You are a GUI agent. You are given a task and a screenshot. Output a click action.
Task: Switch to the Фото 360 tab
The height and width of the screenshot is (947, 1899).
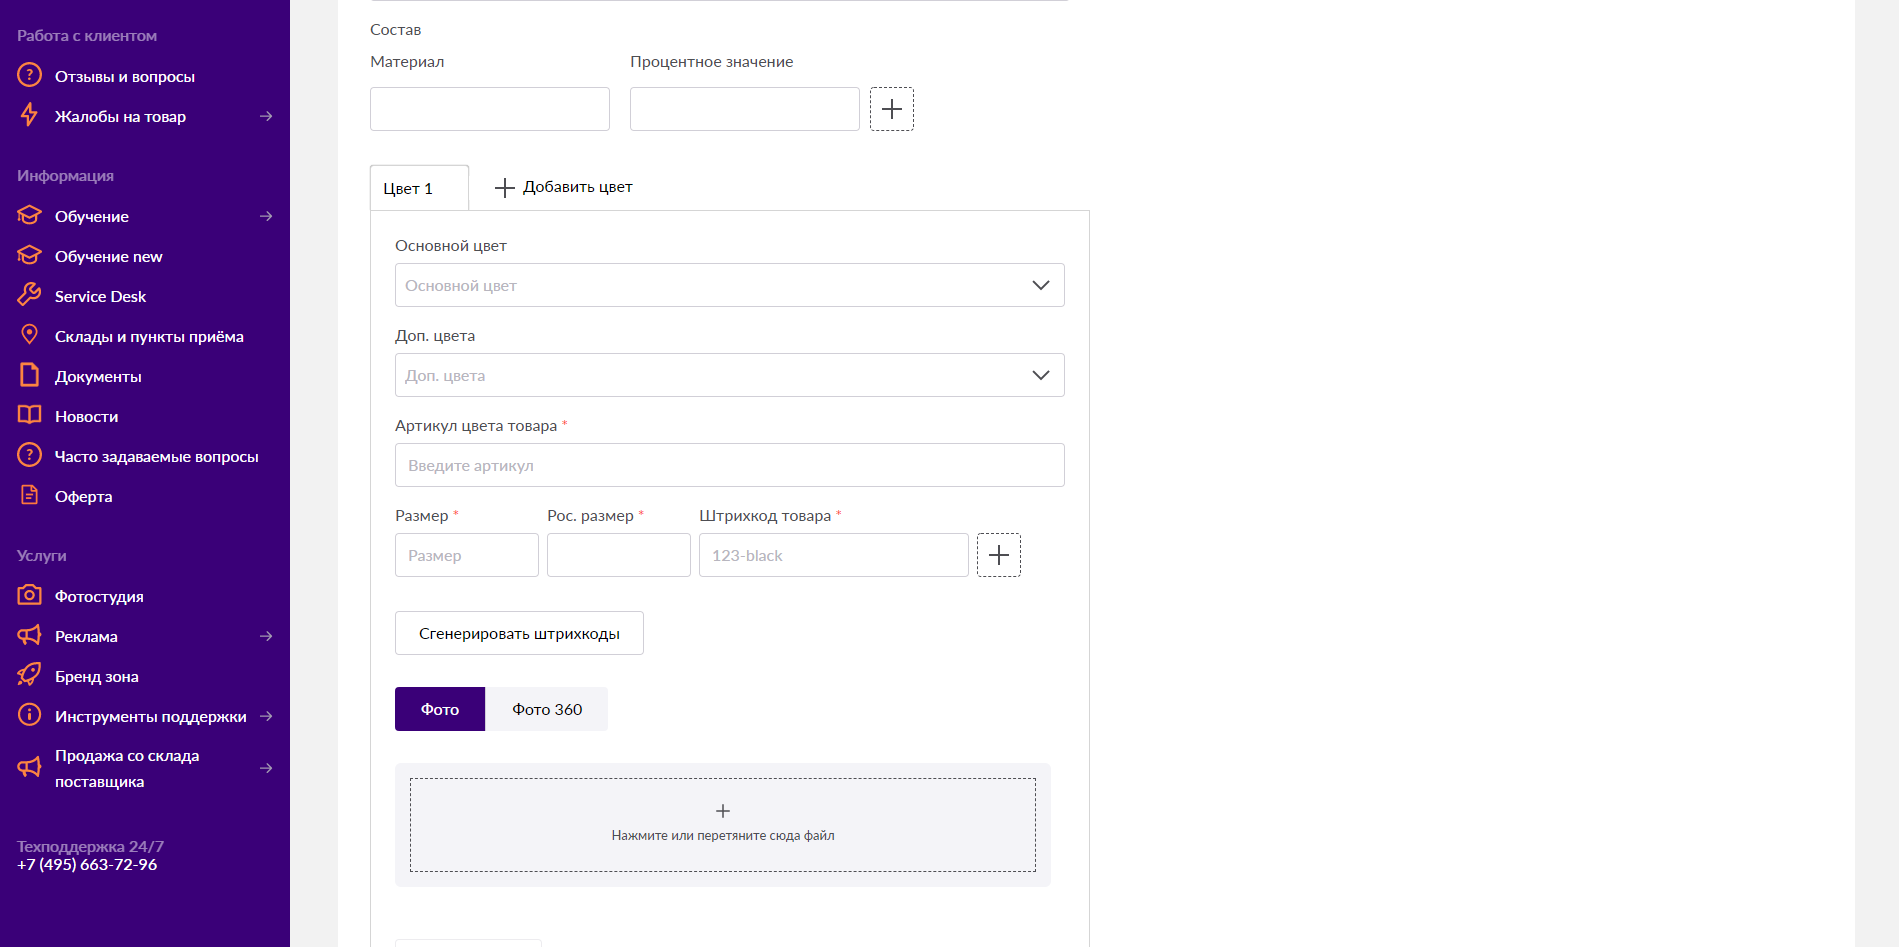547,709
